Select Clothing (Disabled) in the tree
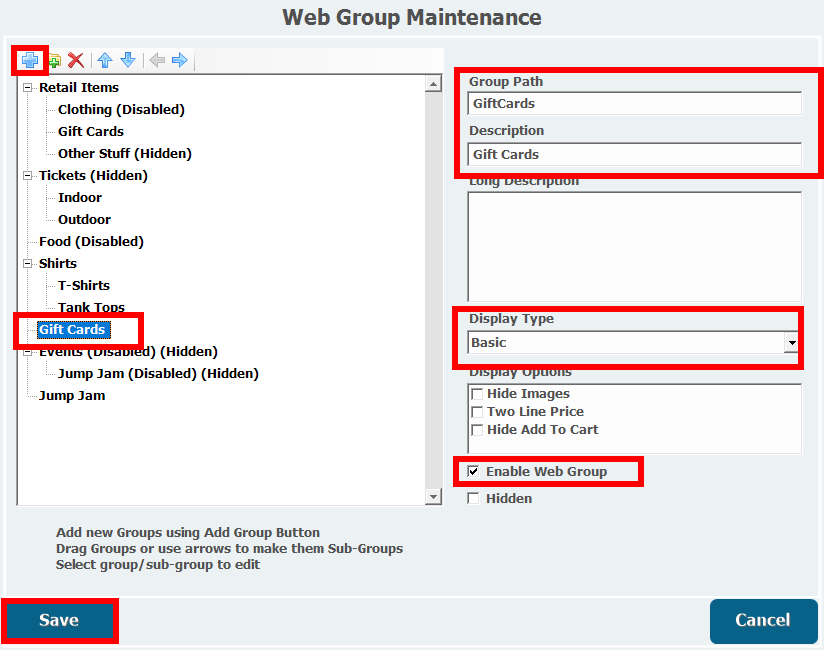The width and height of the screenshot is (824, 650). pos(121,110)
